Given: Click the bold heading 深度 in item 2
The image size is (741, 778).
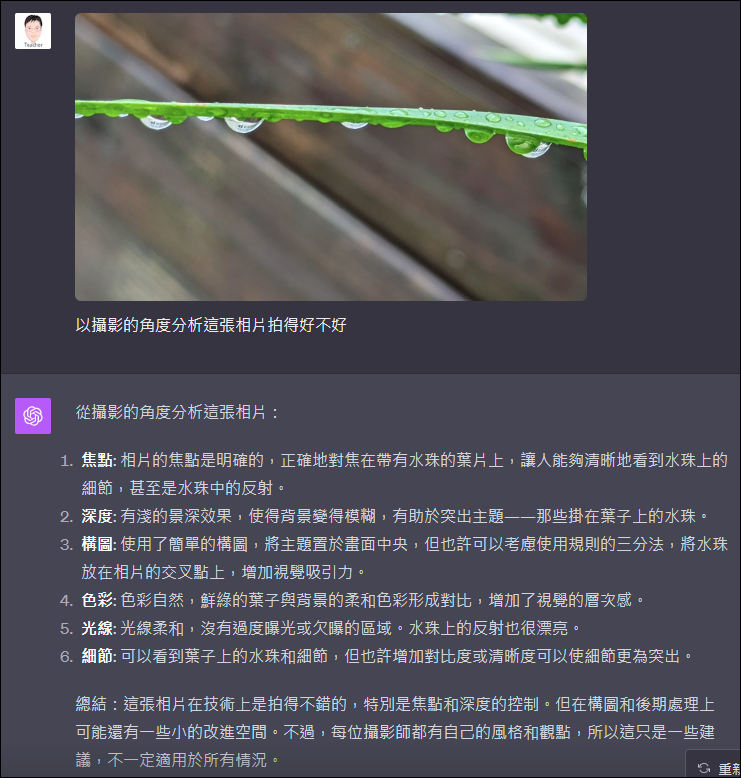Looking at the screenshot, I should click(97, 516).
